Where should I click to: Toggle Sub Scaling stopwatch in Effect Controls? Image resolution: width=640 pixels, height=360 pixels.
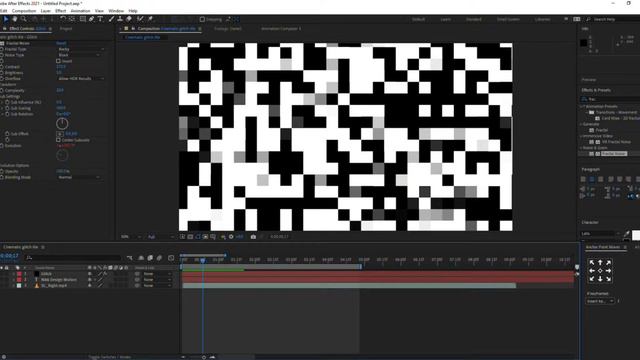pyautogui.click(x=7, y=108)
